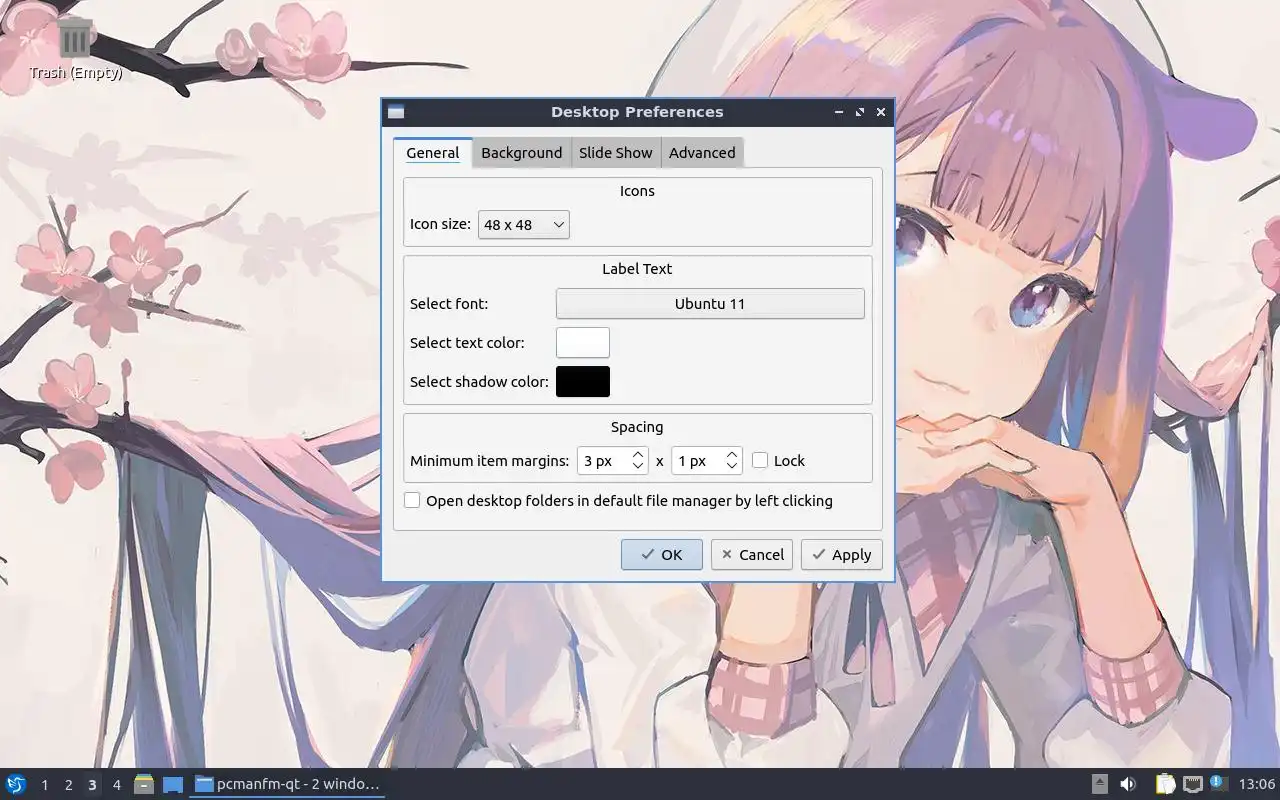
Task: Open the 13:06 clock in the panel
Action: 1256,784
